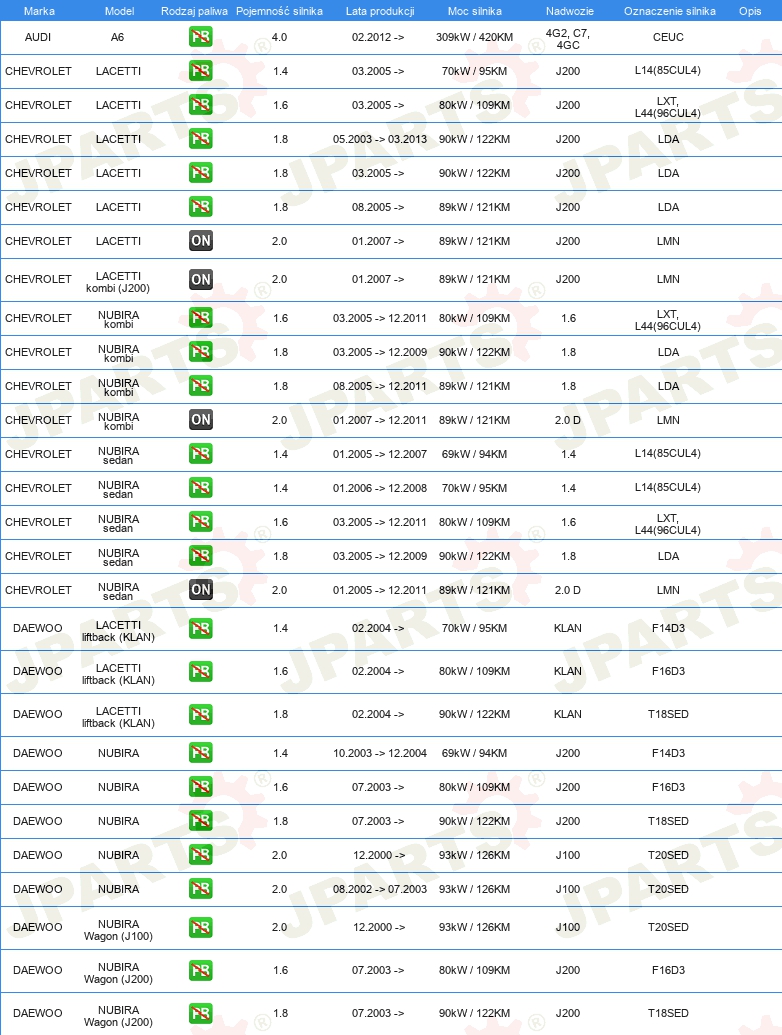Click the Oznaczenie silnika column header

pos(670,11)
